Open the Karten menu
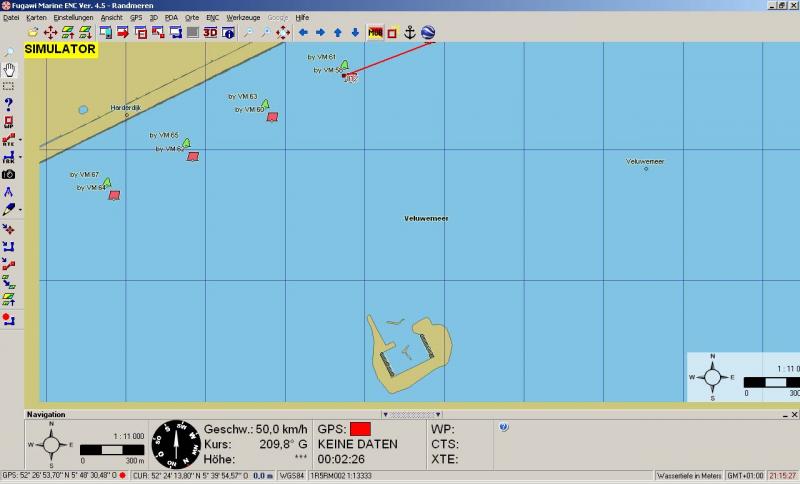 click(x=36, y=18)
